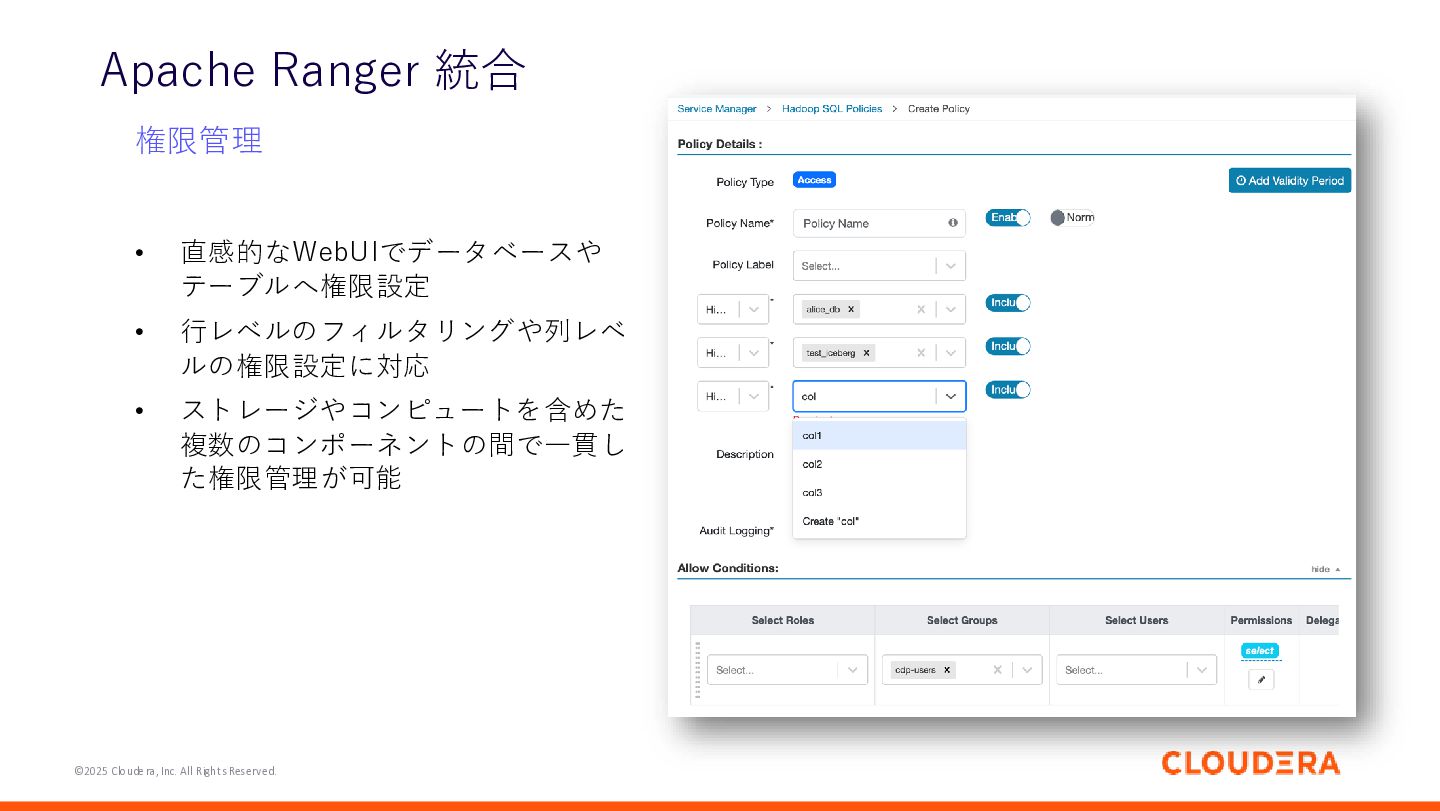Toggle the policy Enabled switch

coord(1008,217)
